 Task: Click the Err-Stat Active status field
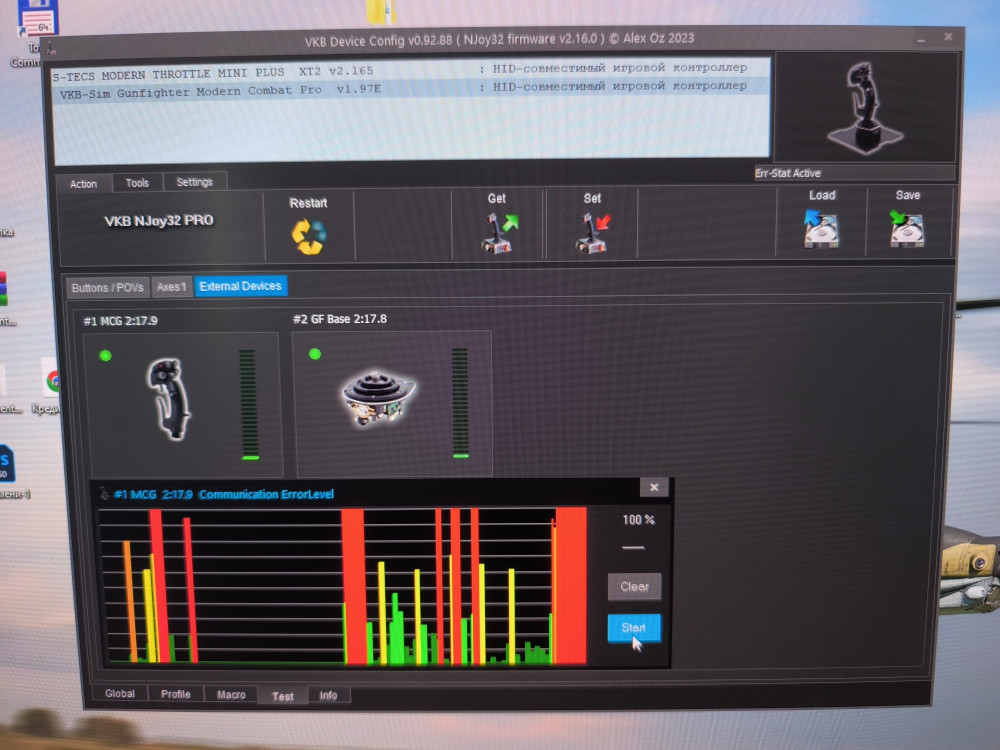tap(854, 173)
